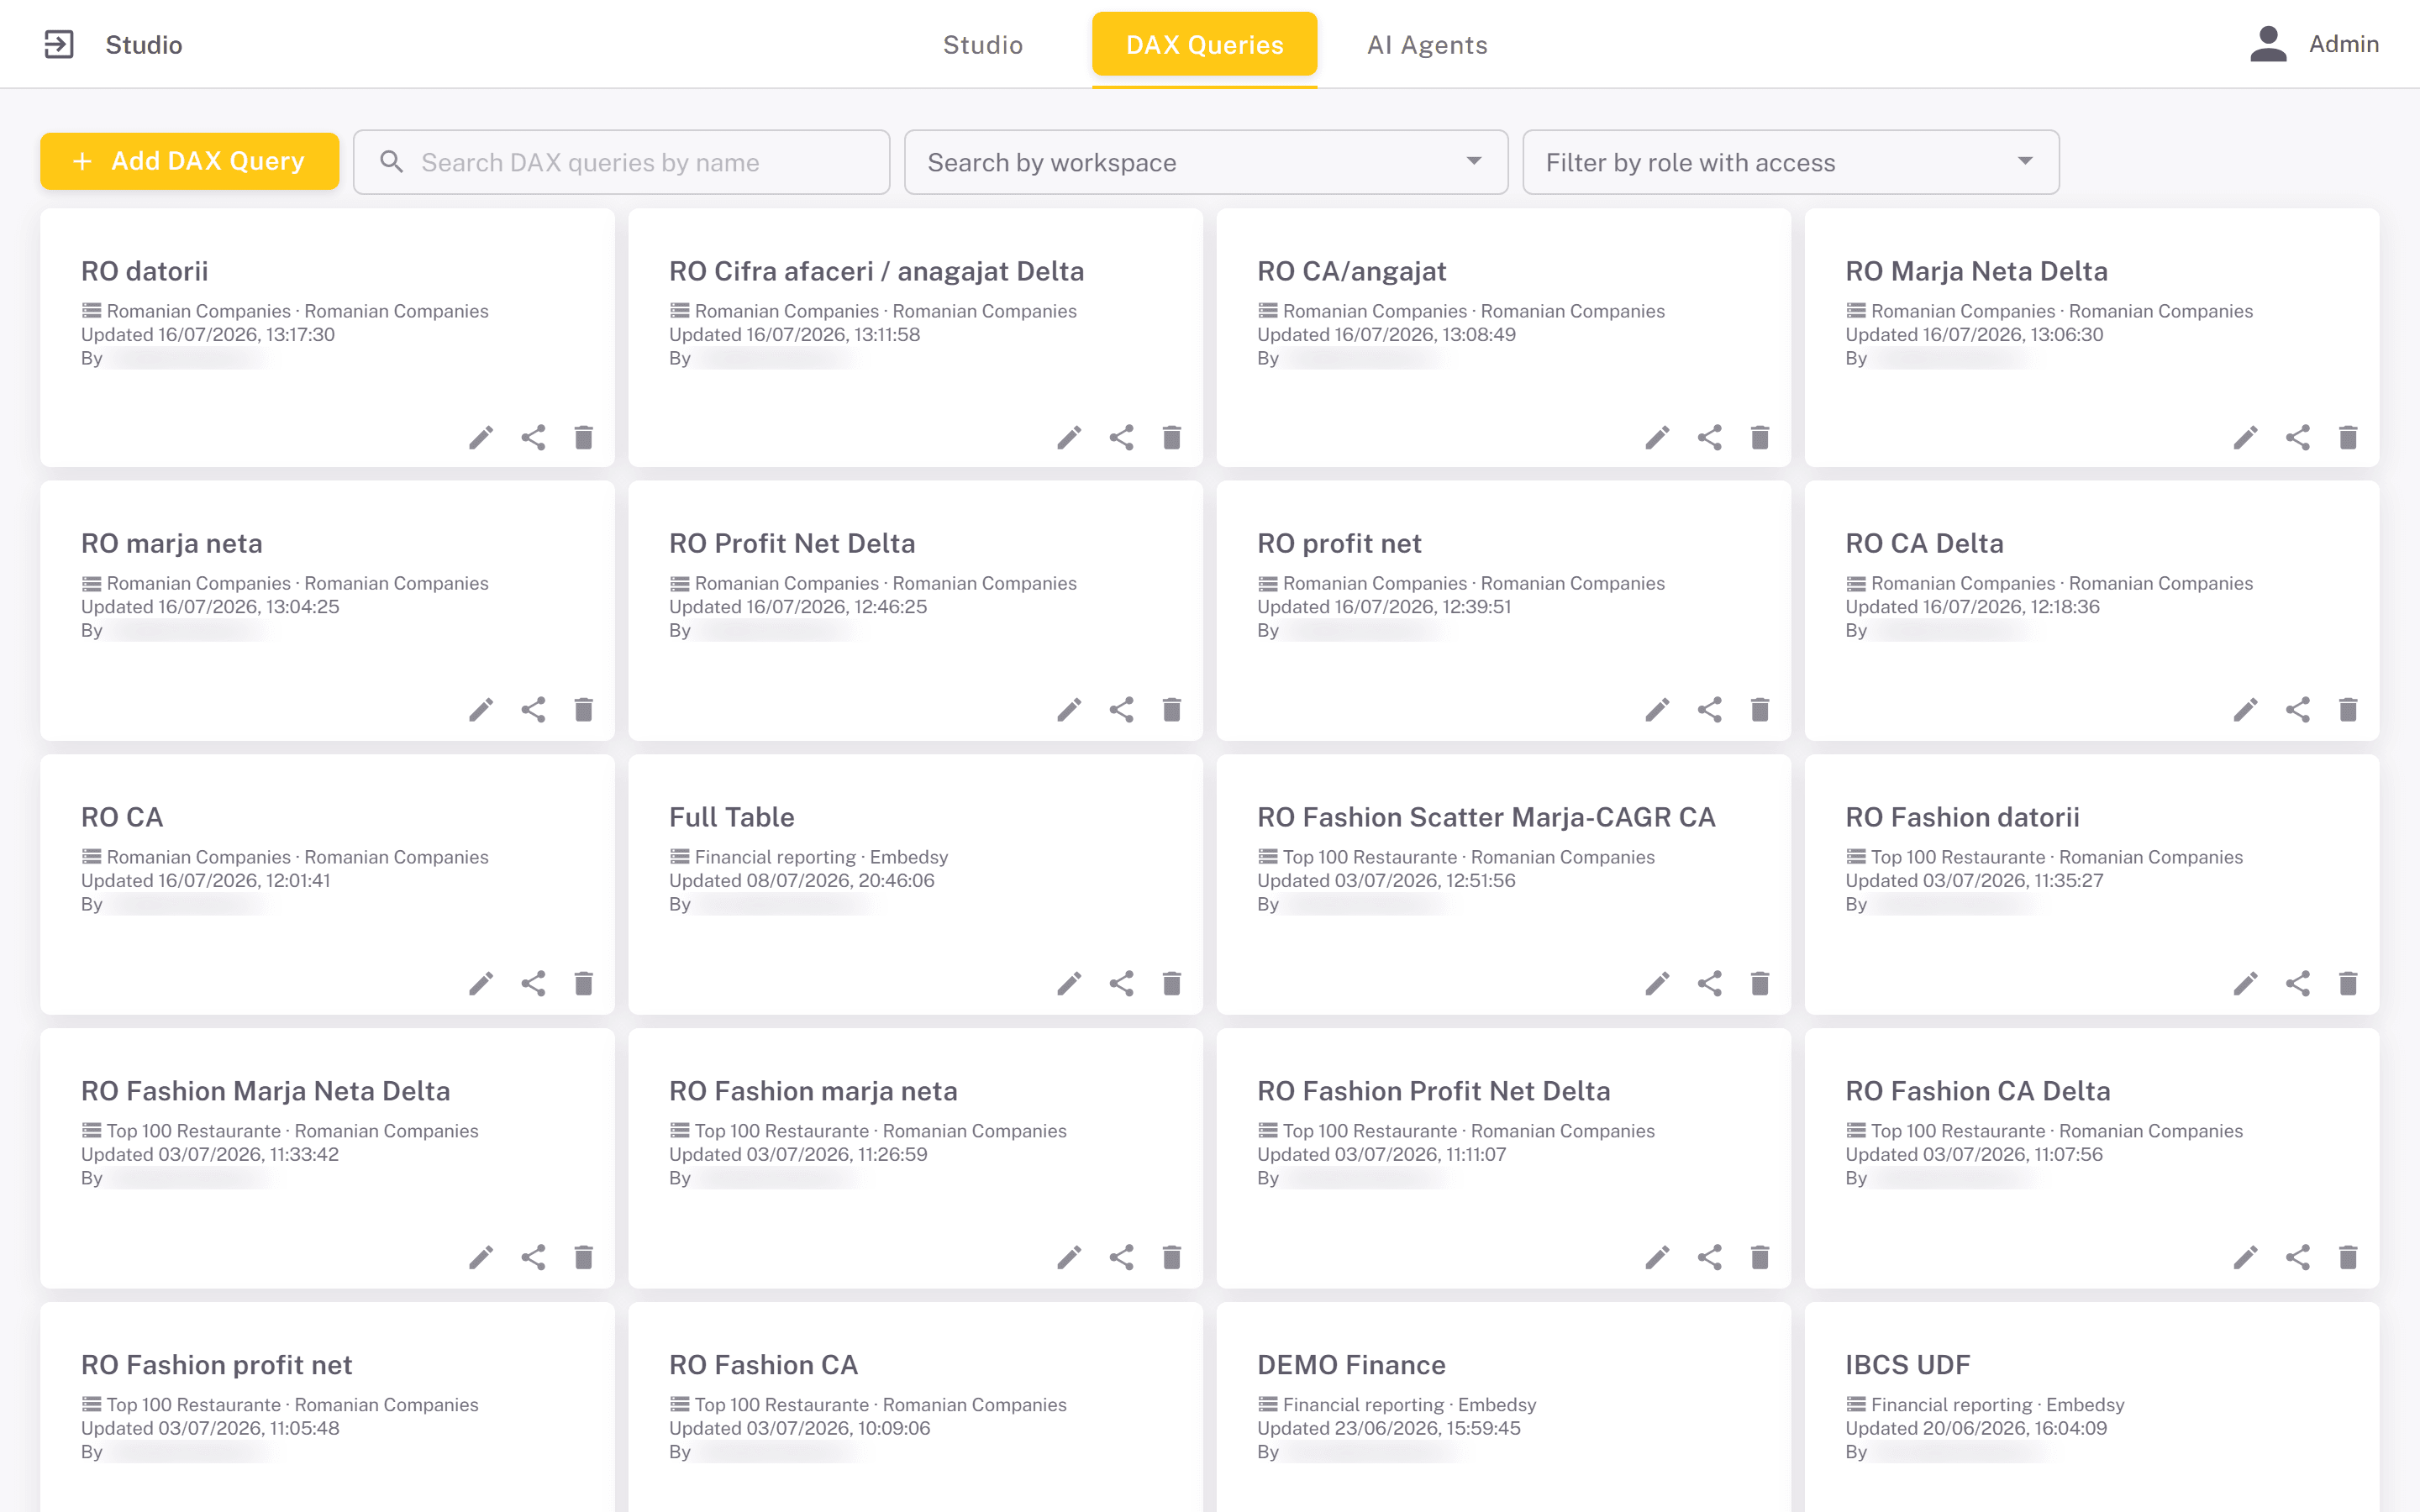Screen dimensions: 2420x1512
Task: Edit RO Cifra afaceri / anagajat Delta
Action: [x=1069, y=437]
